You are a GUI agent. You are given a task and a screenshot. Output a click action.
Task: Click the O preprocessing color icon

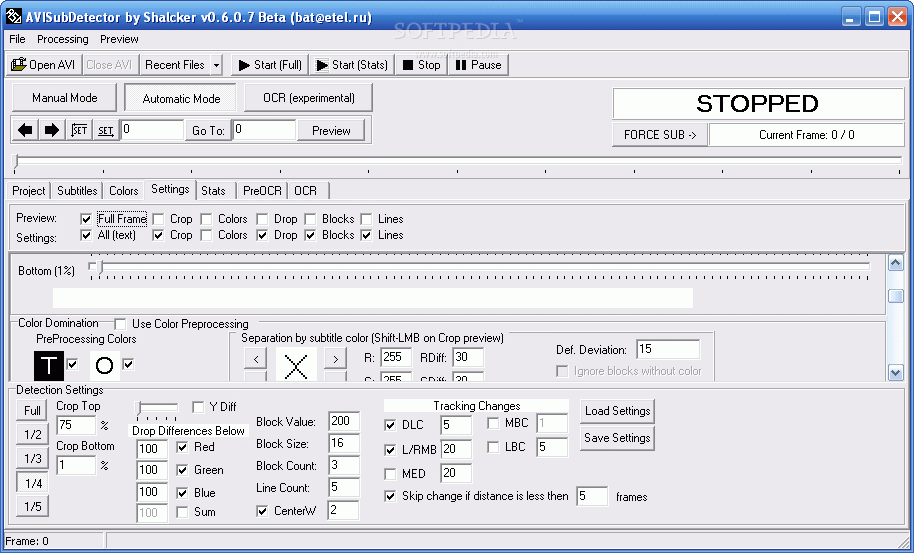(x=104, y=365)
